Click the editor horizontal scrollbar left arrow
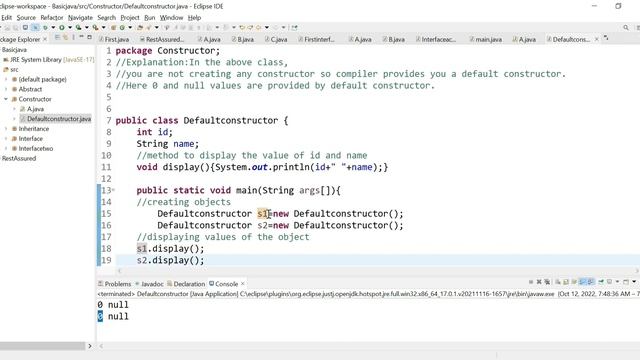Screen dimensions: 640x360 pyautogui.click(x=119, y=271)
